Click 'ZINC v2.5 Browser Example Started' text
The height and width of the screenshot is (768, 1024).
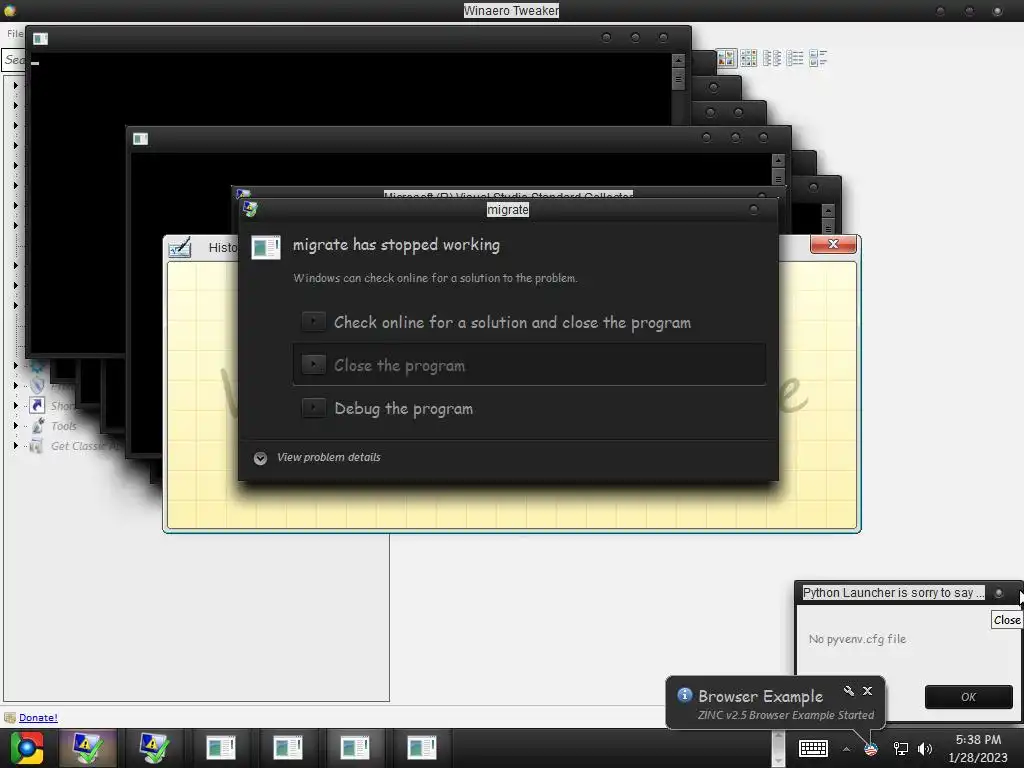(786, 715)
